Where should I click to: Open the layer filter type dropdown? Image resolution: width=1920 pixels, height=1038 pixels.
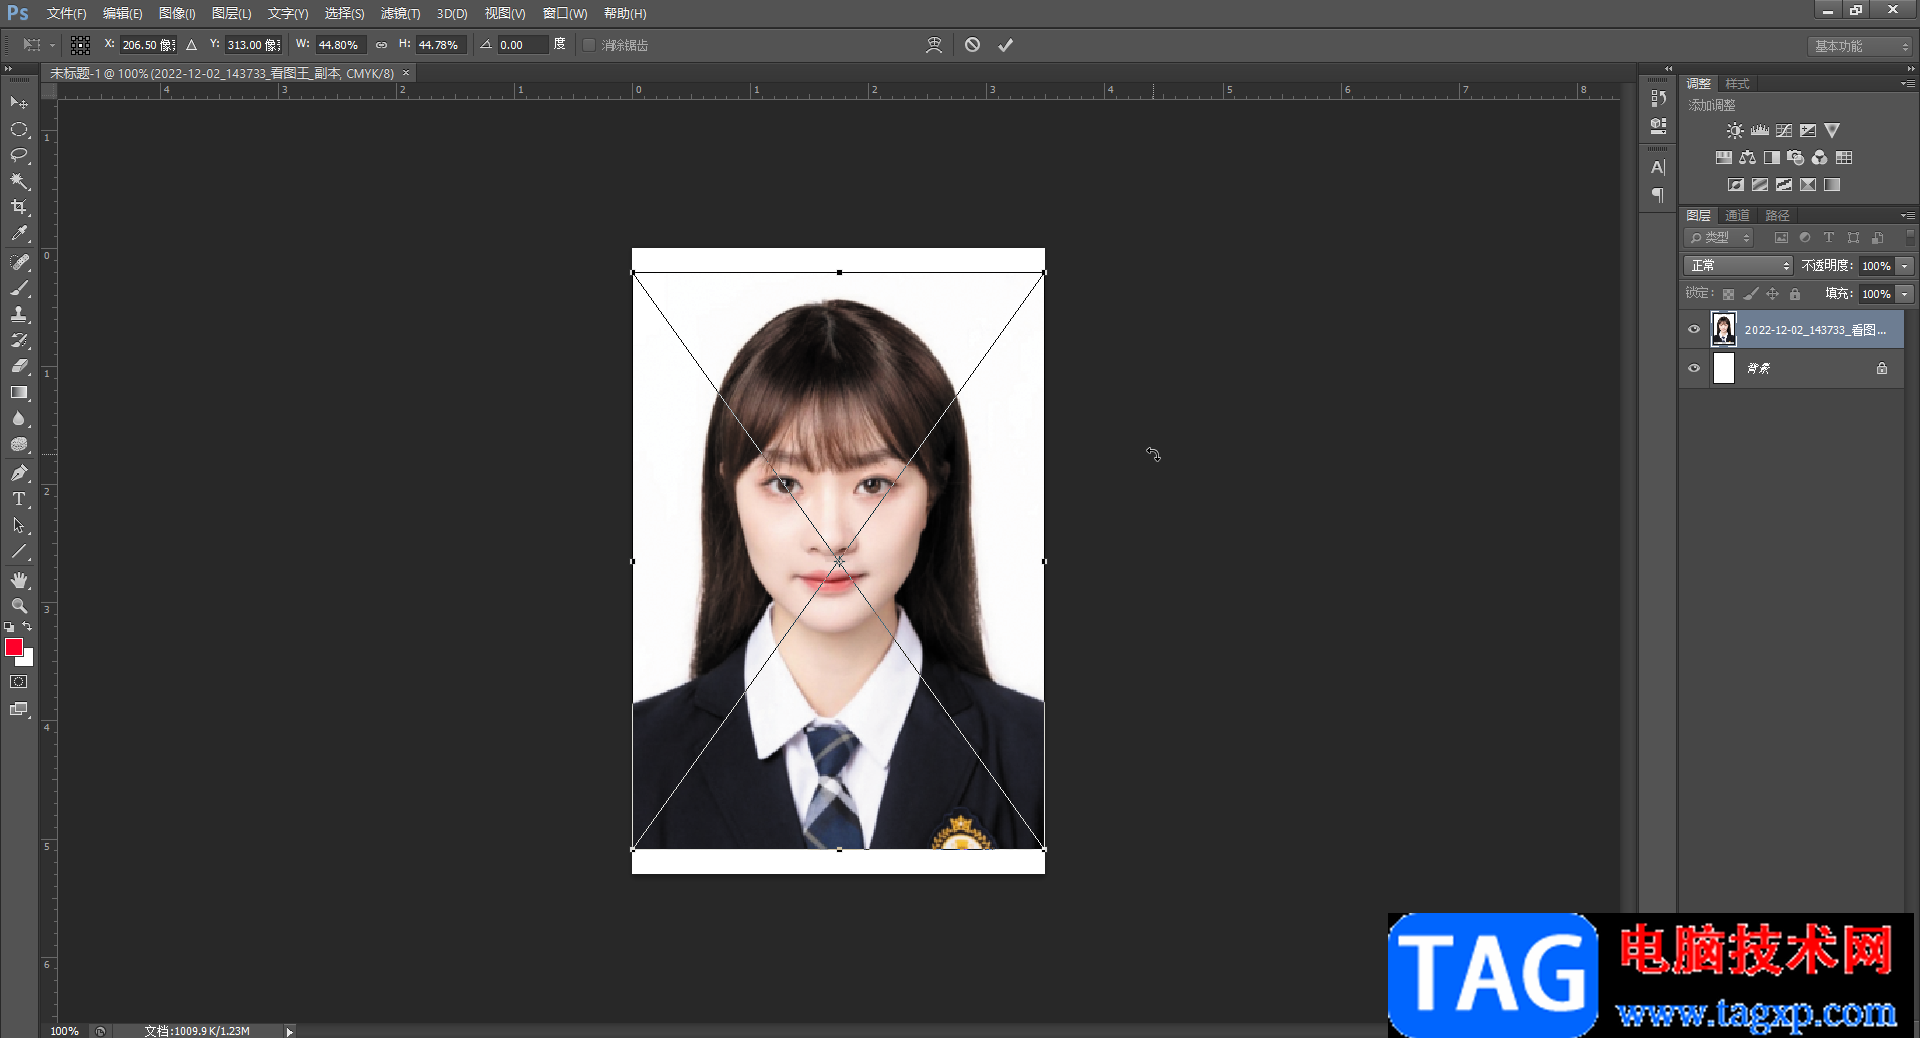click(1719, 238)
